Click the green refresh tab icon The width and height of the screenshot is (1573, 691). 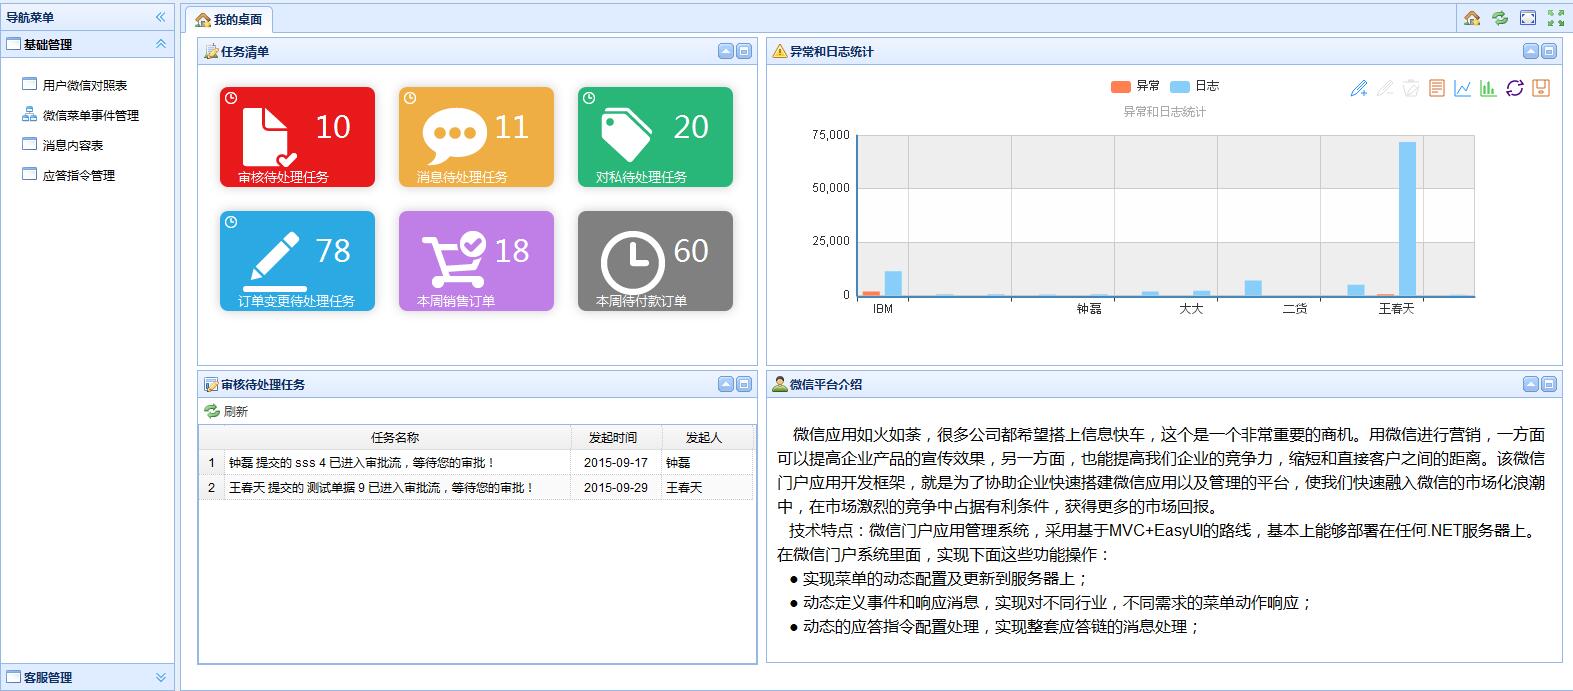tap(1500, 18)
